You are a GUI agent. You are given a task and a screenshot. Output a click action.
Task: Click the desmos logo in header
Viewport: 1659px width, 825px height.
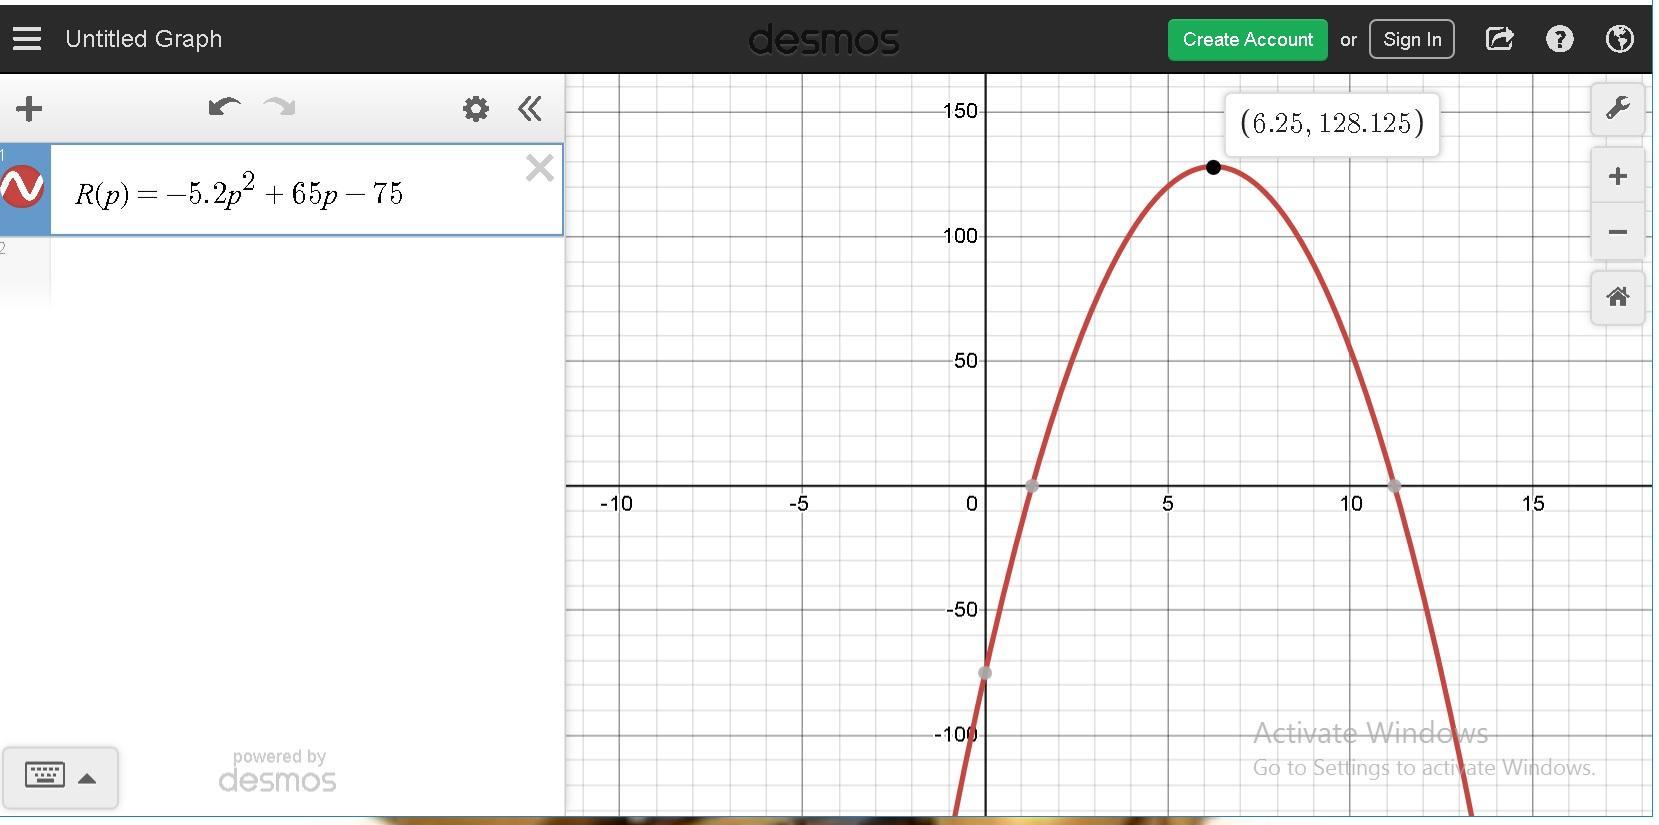pos(824,40)
